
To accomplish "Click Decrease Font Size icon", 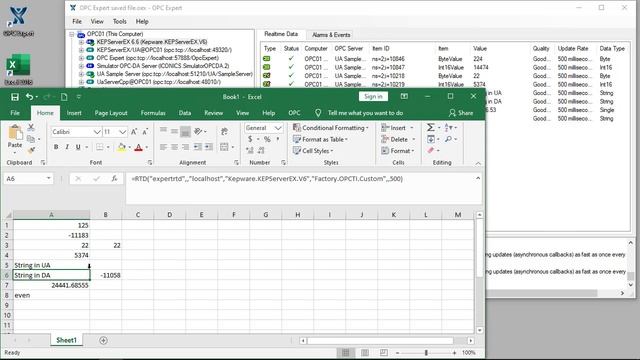I will (145, 132).
